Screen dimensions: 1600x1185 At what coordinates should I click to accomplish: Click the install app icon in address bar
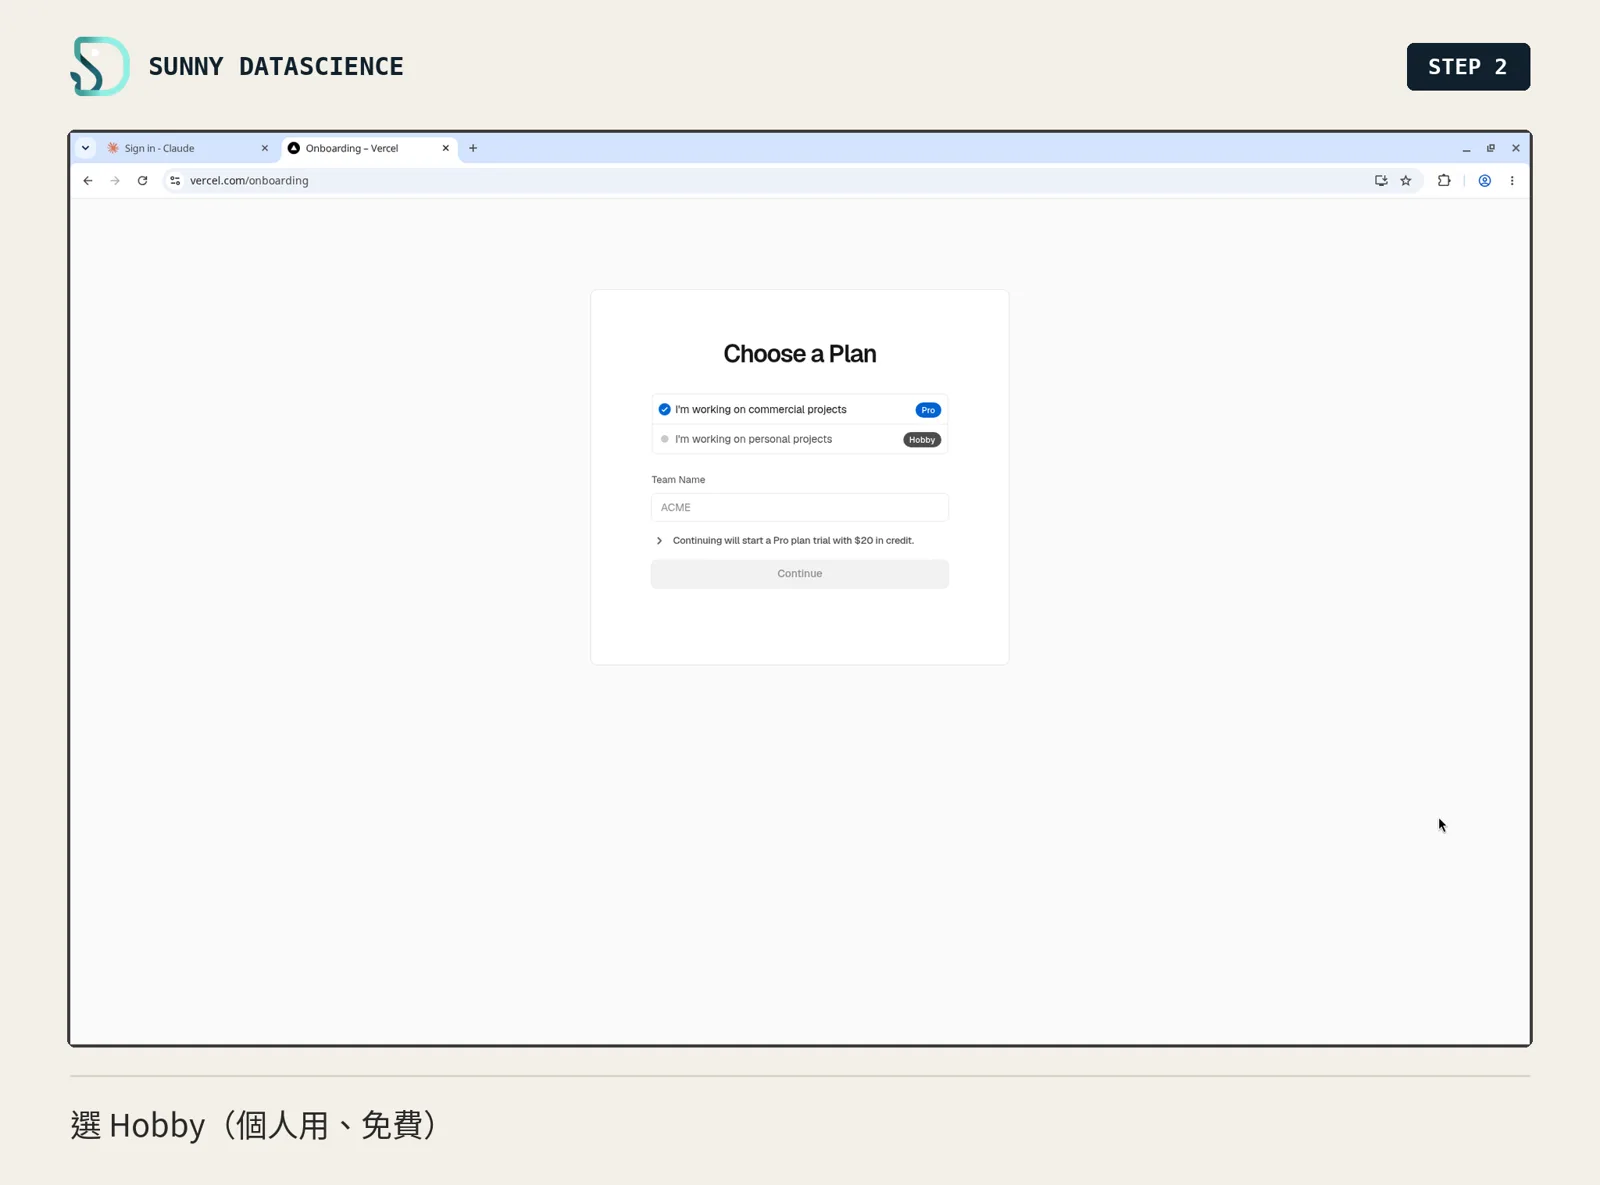pyautogui.click(x=1381, y=181)
